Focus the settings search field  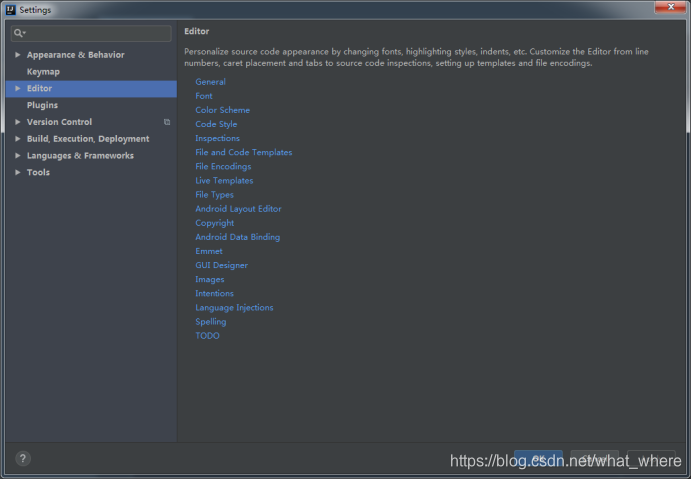pyautogui.click(x=91, y=33)
